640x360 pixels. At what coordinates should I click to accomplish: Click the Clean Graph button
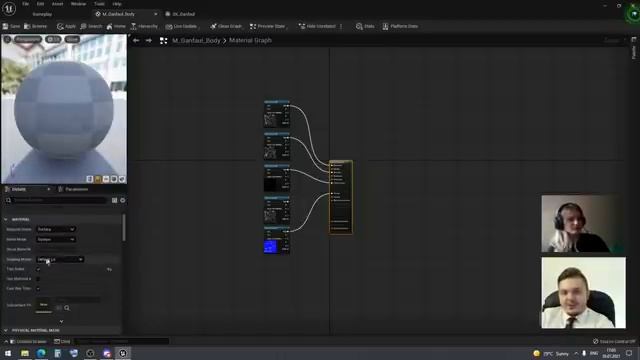226,26
